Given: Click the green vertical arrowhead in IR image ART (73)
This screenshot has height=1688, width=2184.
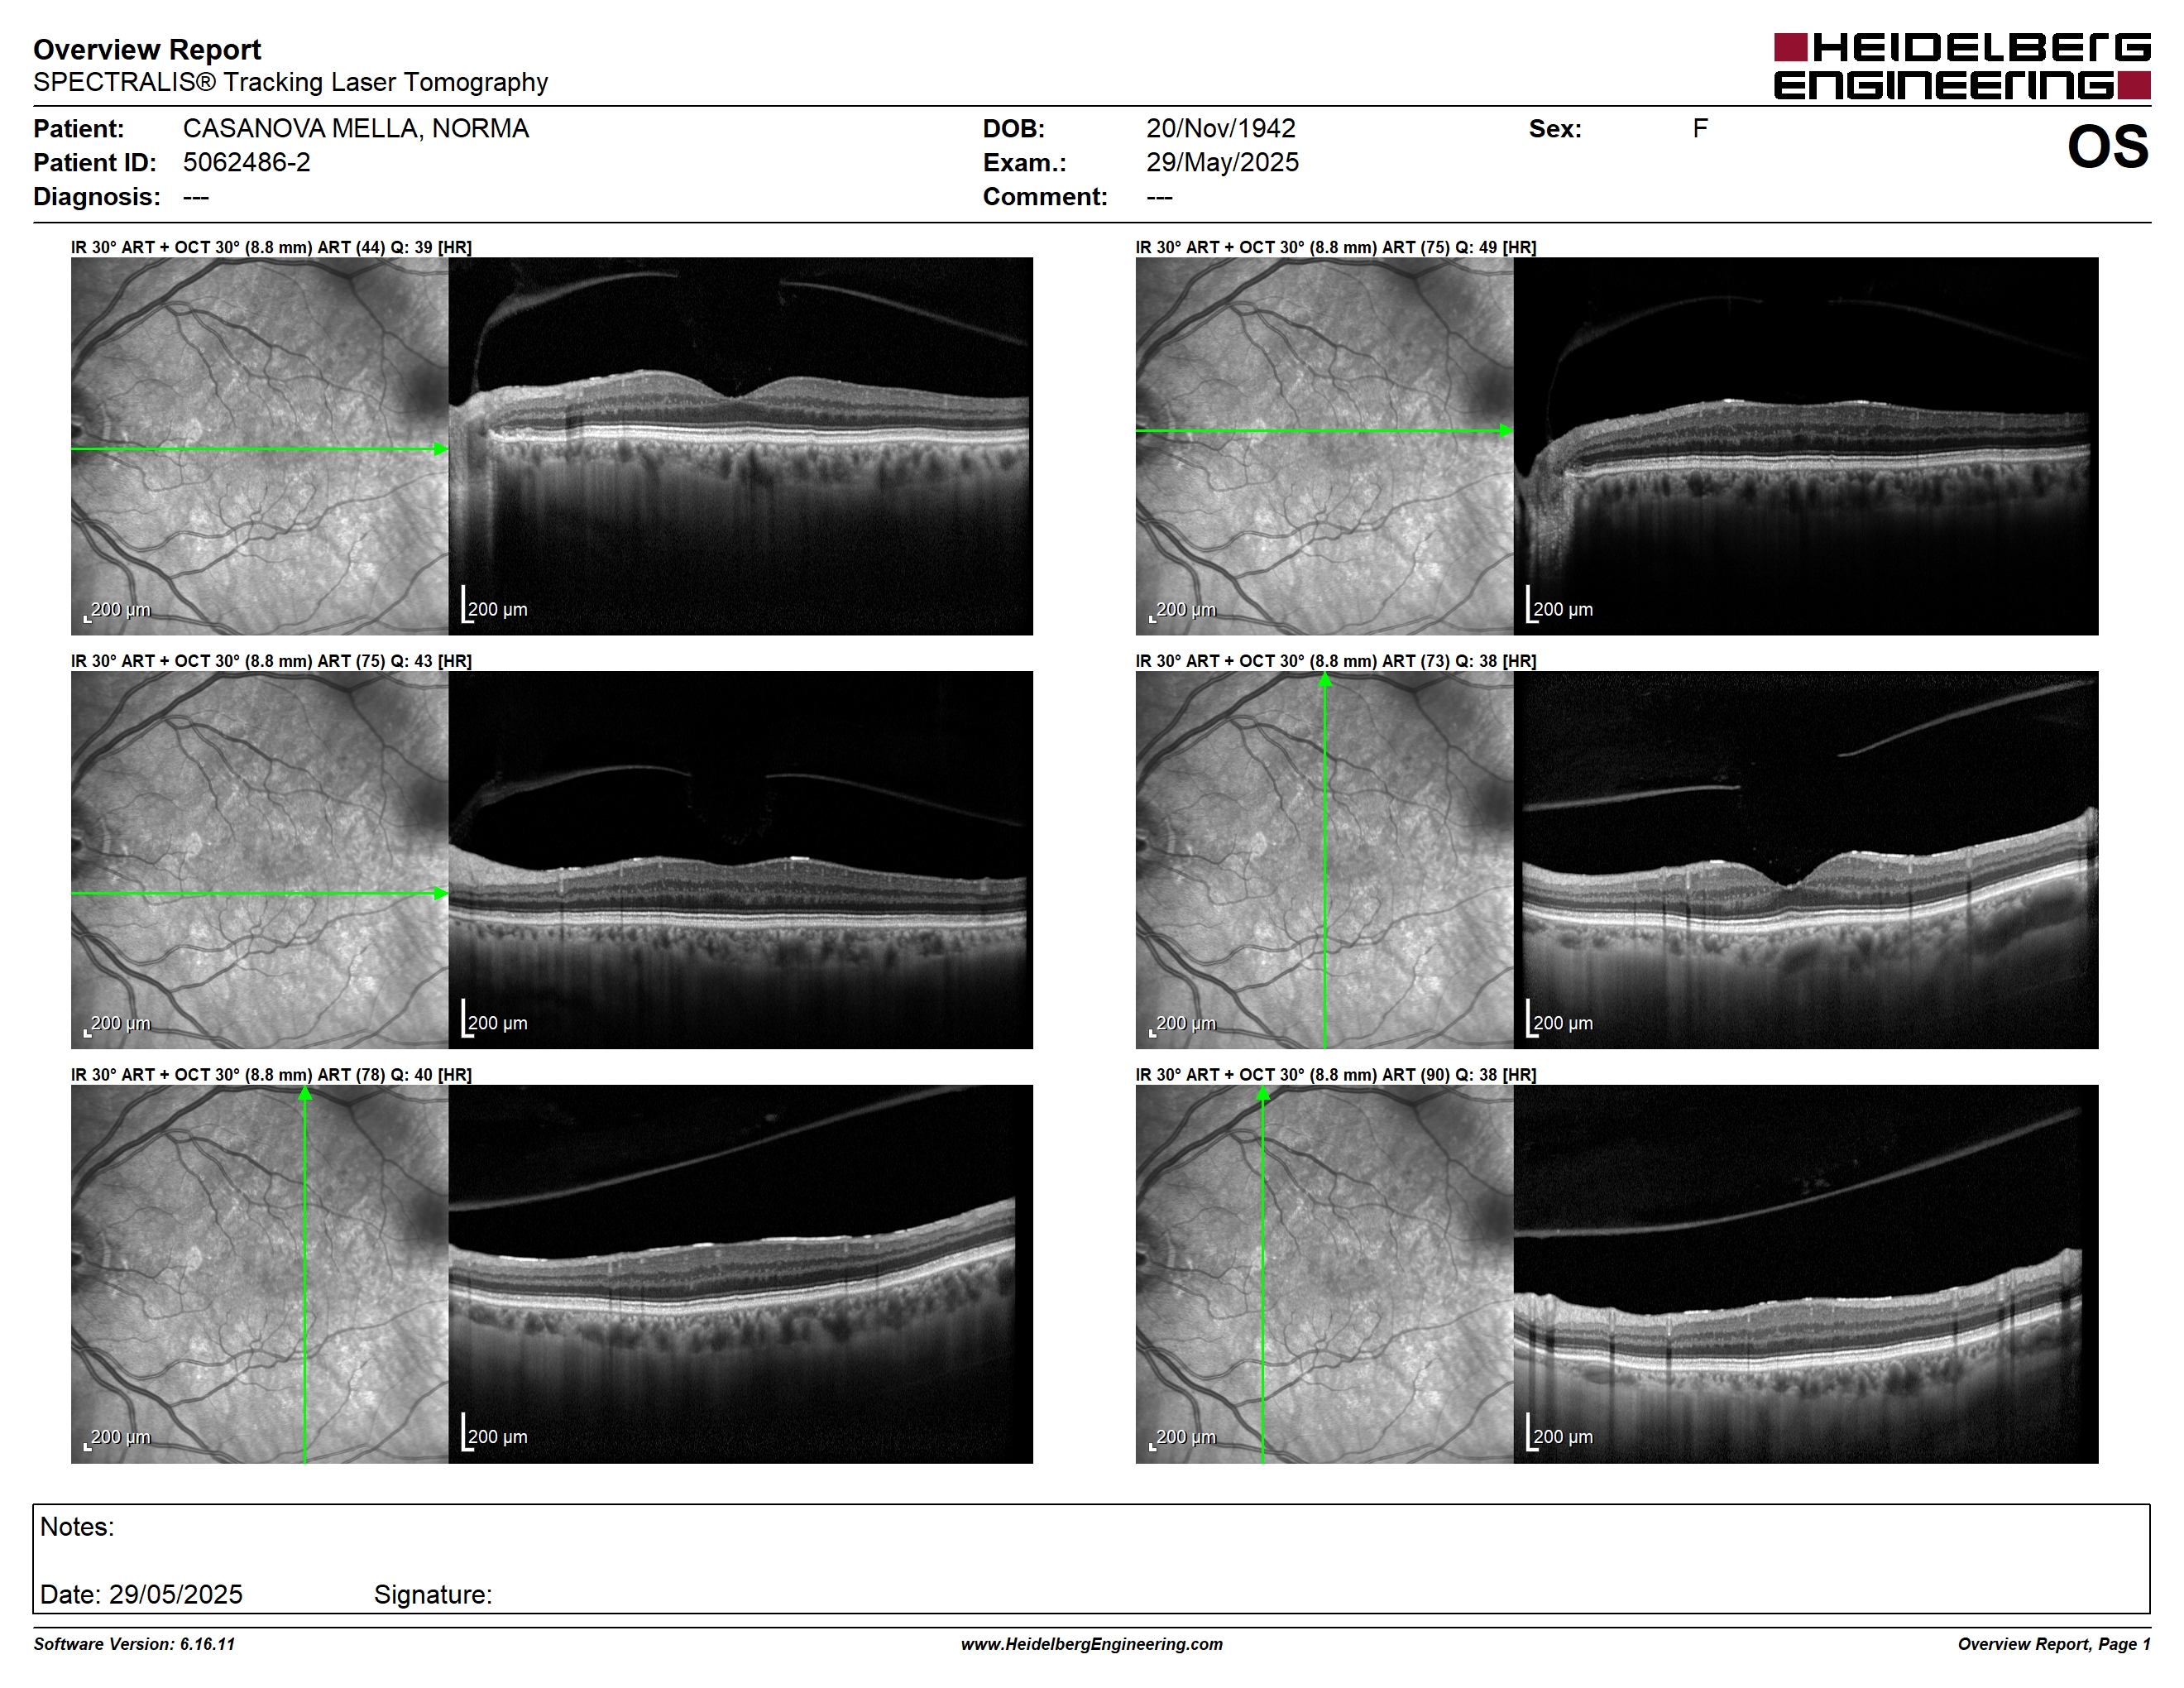Looking at the screenshot, I should click(1325, 680).
